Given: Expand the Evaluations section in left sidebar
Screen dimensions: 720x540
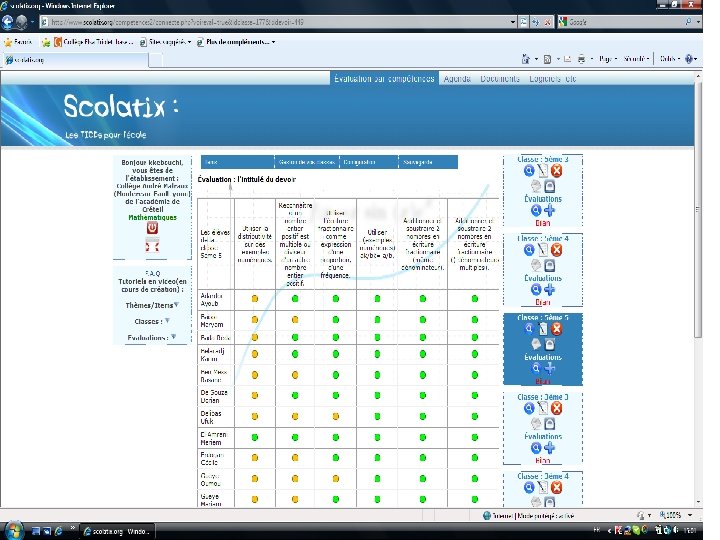Looking at the screenshot, I should click(174, 337).
